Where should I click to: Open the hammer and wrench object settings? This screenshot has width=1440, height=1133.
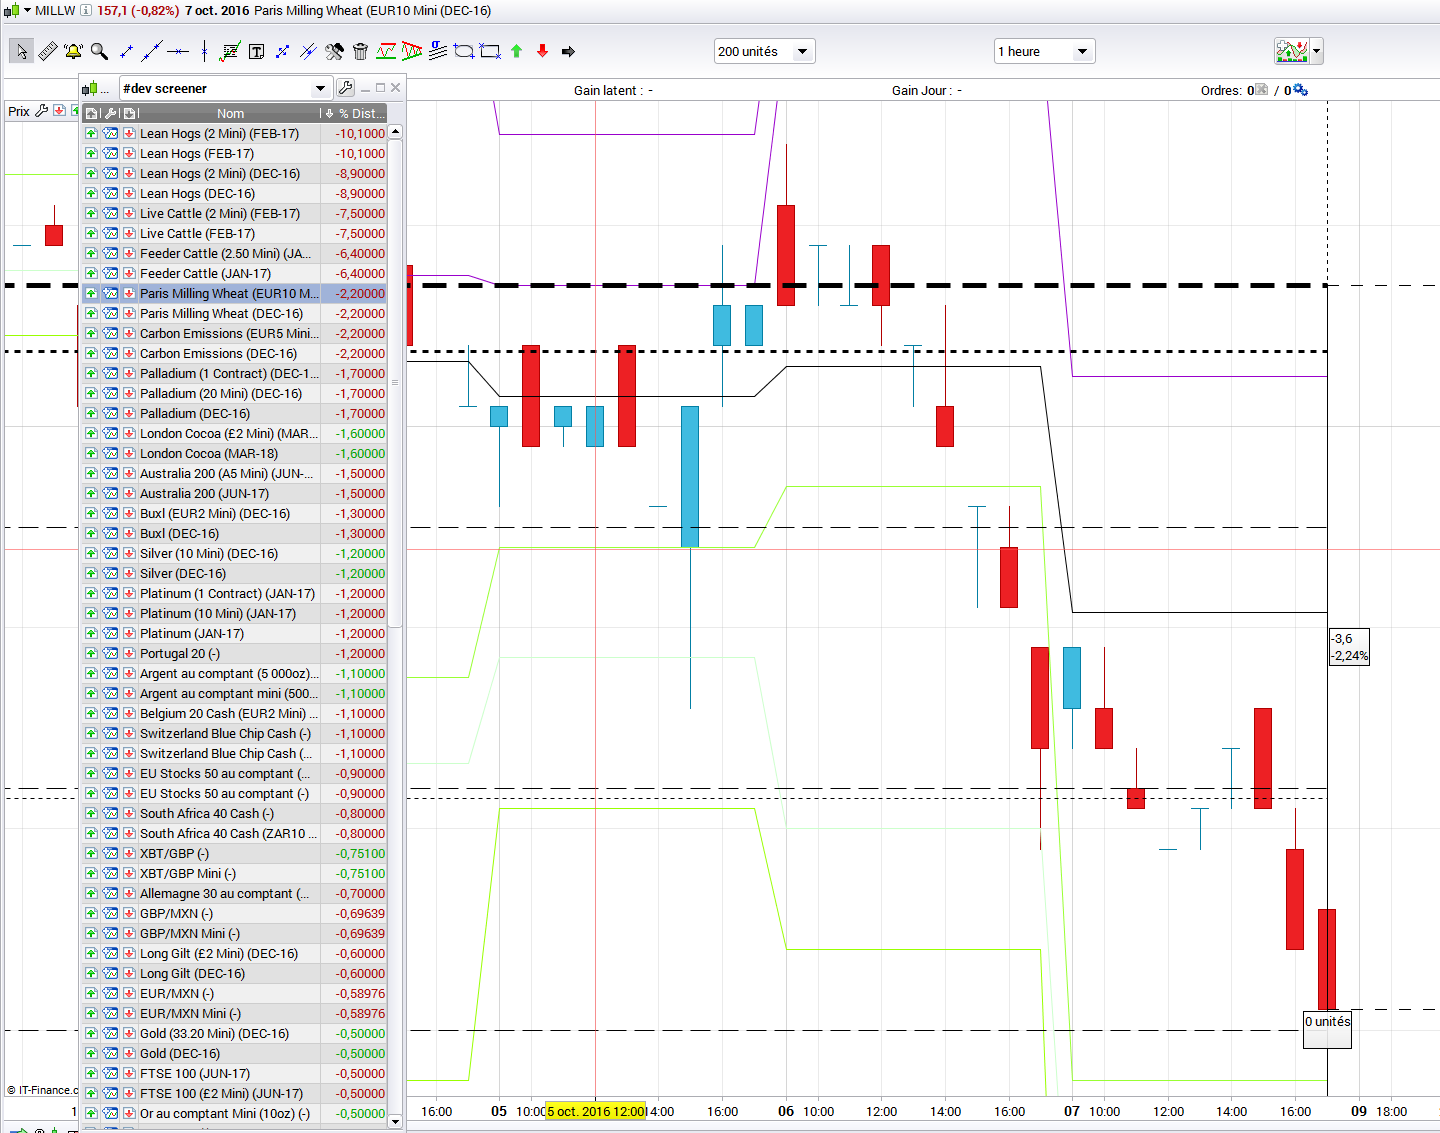(334, 51)
